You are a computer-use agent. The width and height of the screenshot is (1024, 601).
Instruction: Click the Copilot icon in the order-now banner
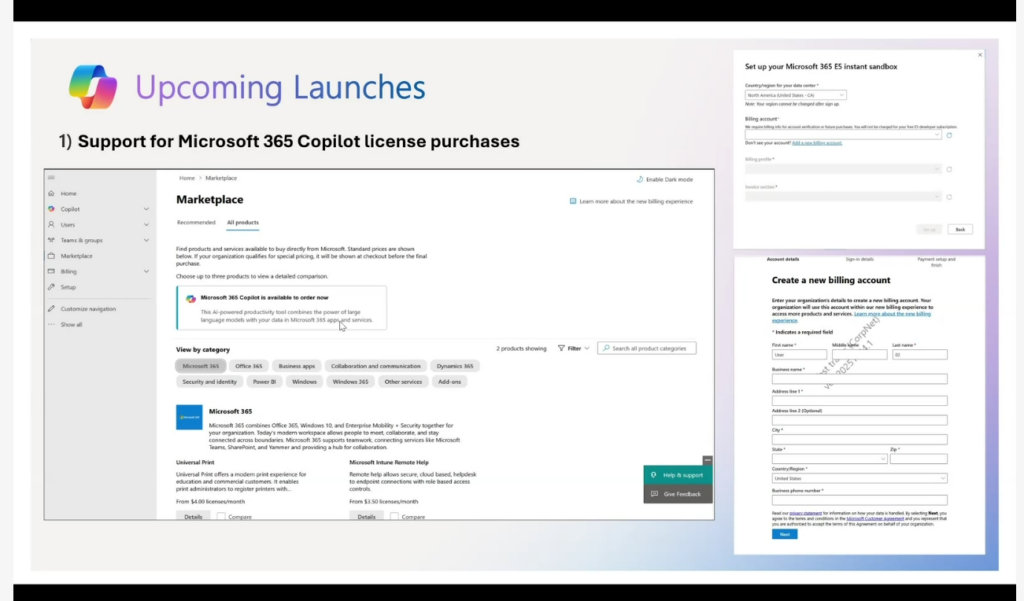click(191, 299)
